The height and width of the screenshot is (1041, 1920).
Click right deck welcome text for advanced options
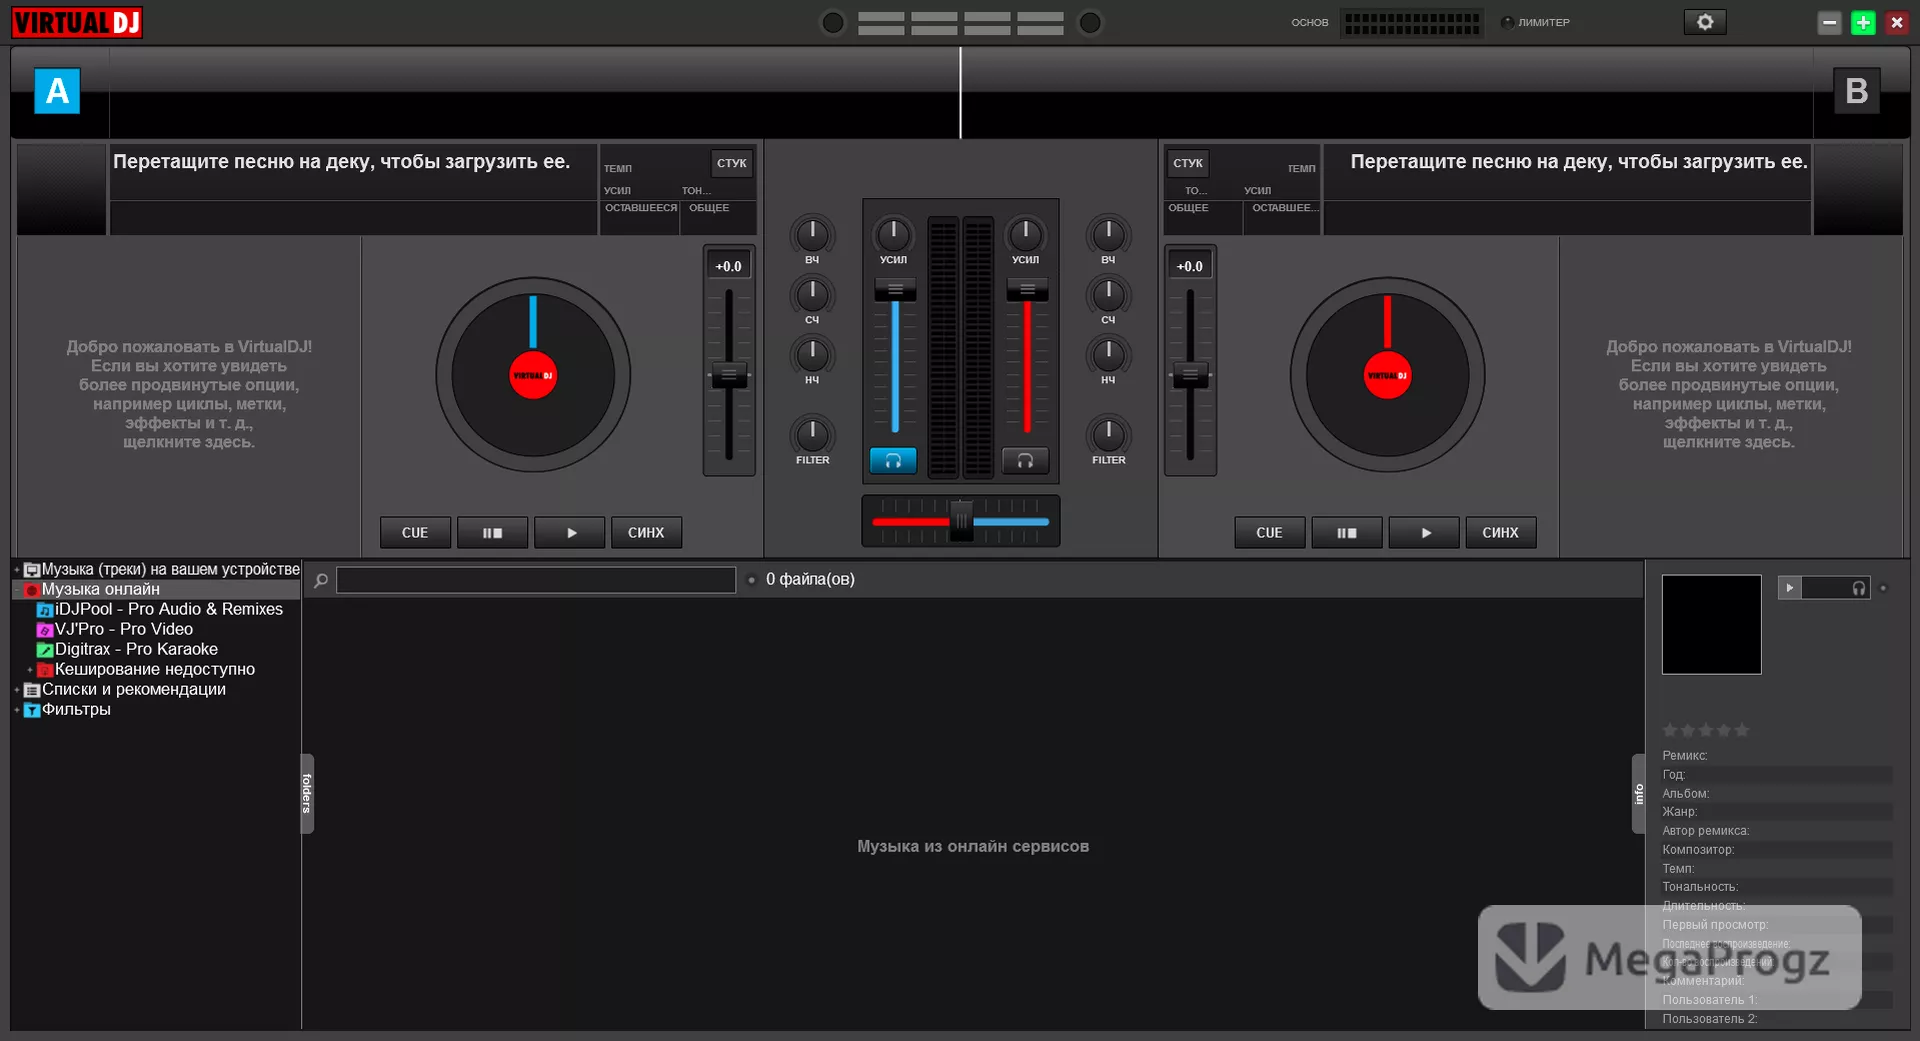click(x=1729, y=394)
